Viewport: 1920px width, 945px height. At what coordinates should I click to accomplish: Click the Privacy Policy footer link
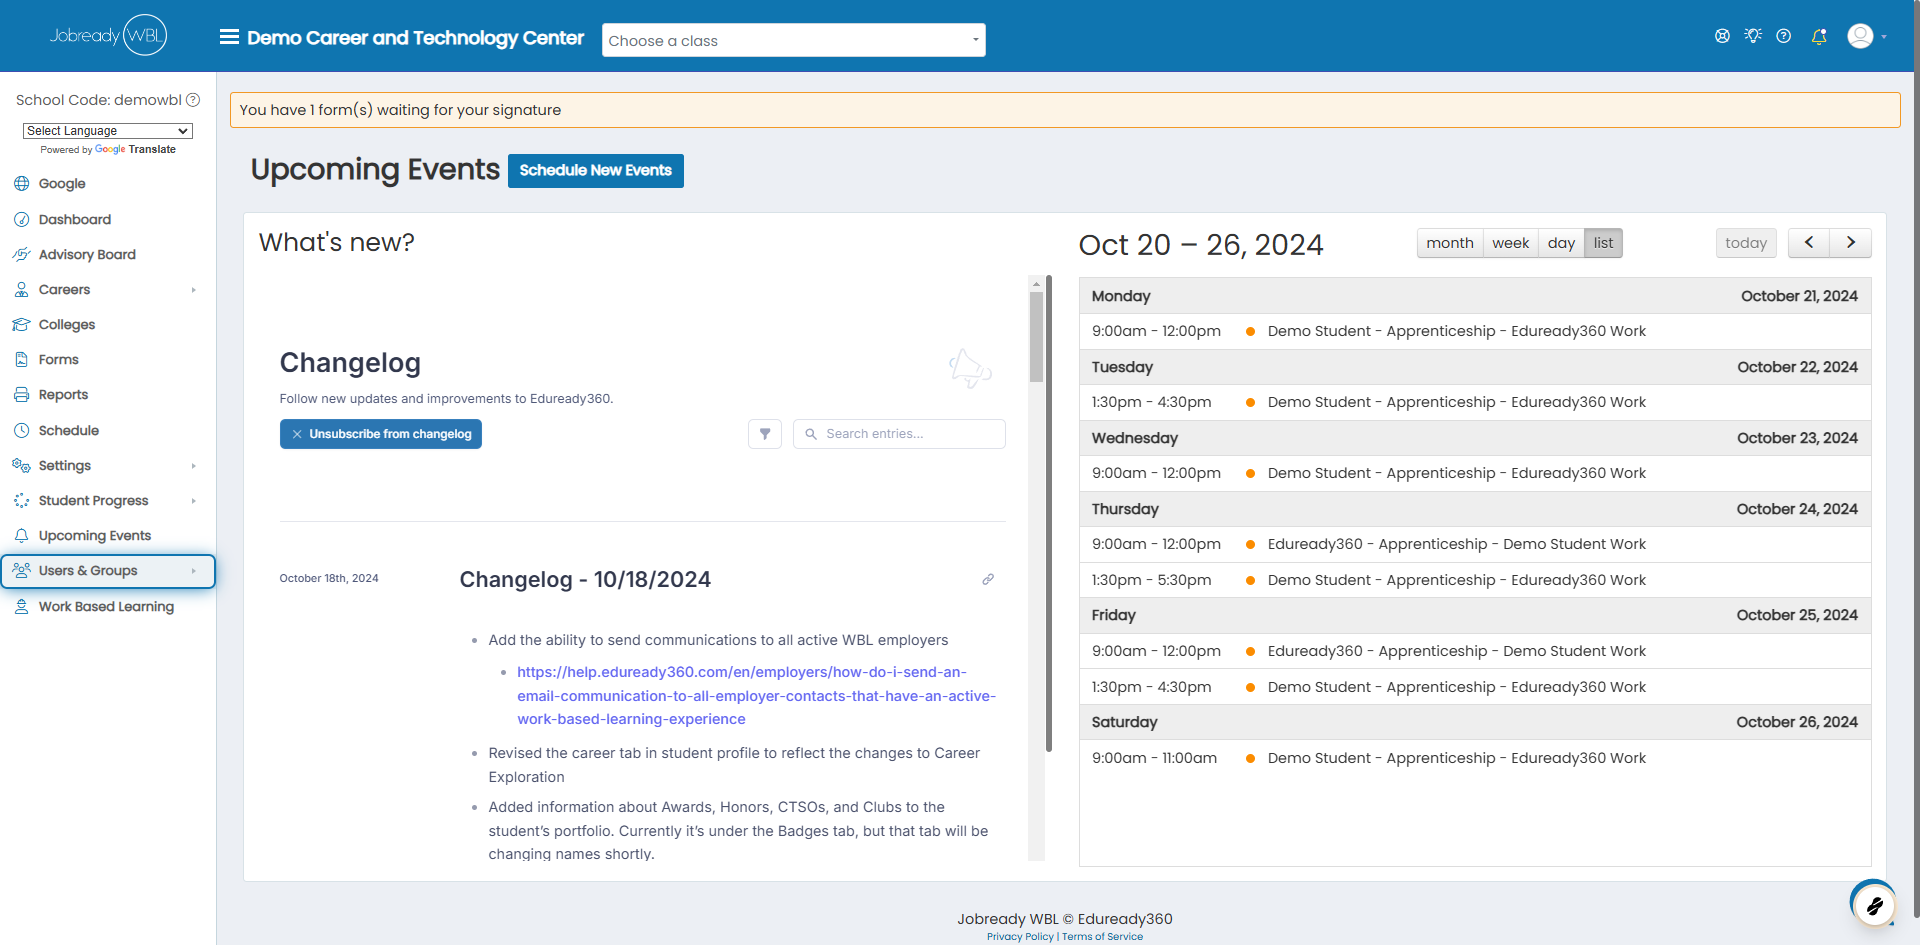pos(1020,937)
